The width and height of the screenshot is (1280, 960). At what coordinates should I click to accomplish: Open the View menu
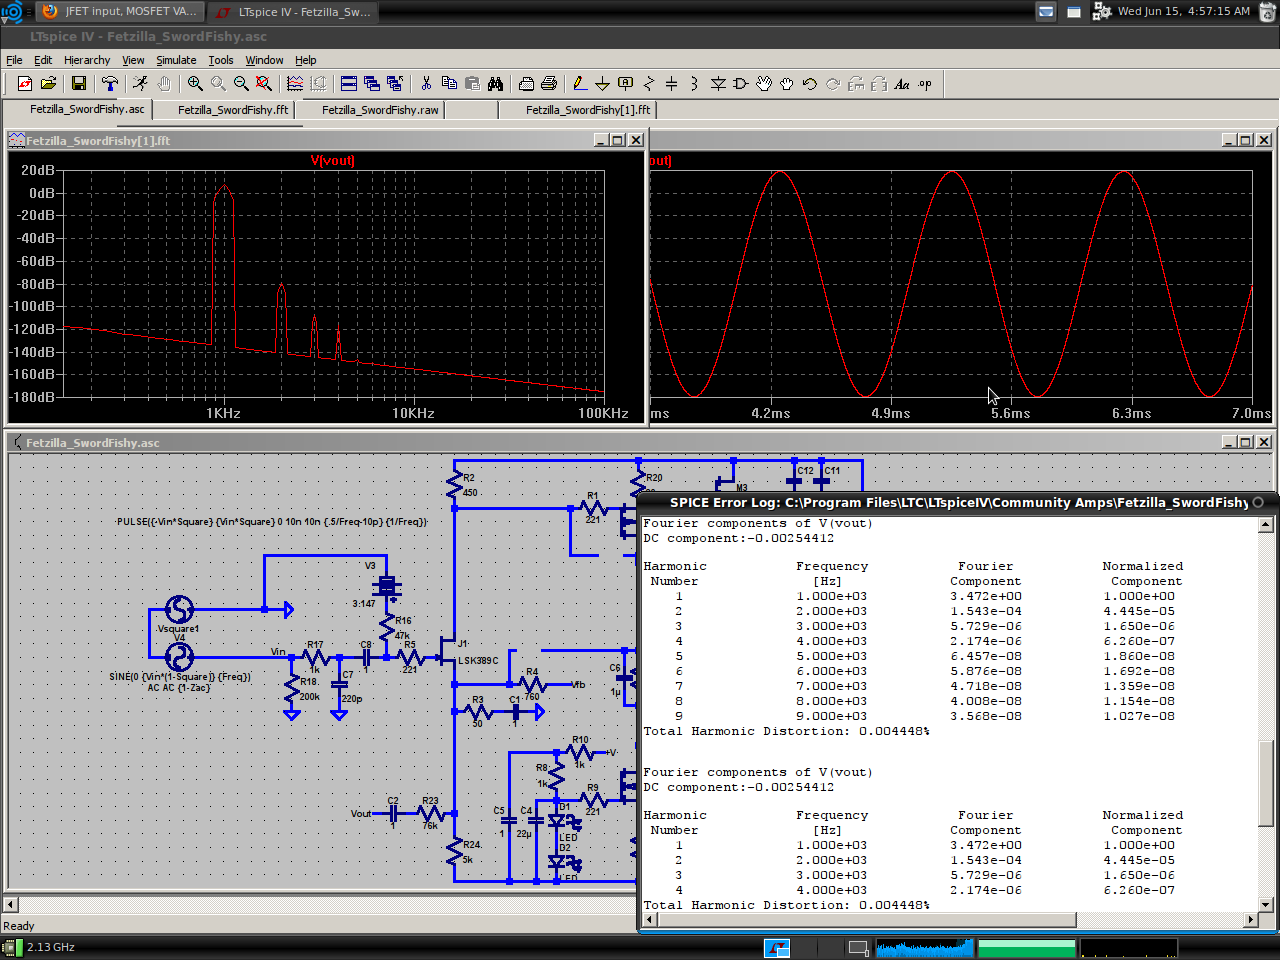coord(133,60)
